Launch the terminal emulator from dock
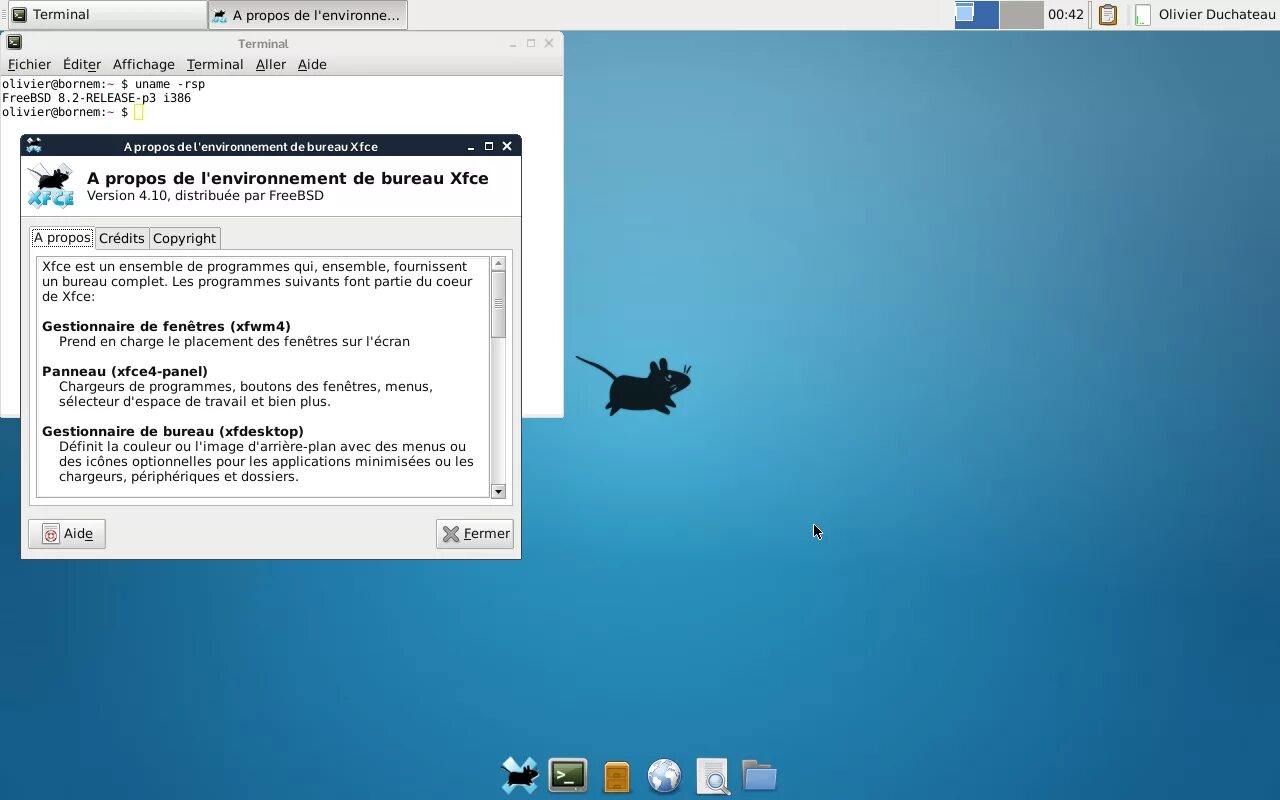 (x=568, y=776)
